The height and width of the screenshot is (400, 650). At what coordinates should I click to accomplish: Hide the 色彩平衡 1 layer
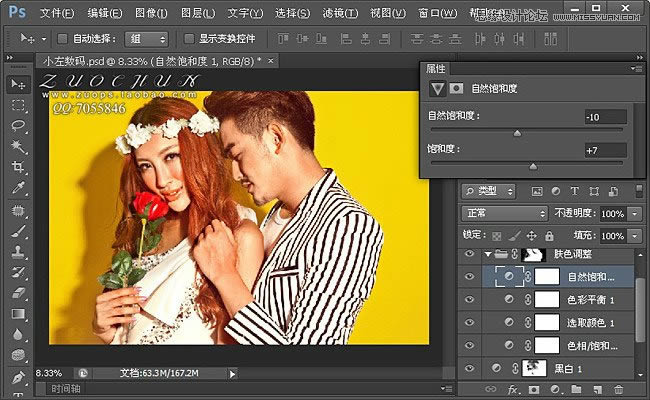click(469, 299)
